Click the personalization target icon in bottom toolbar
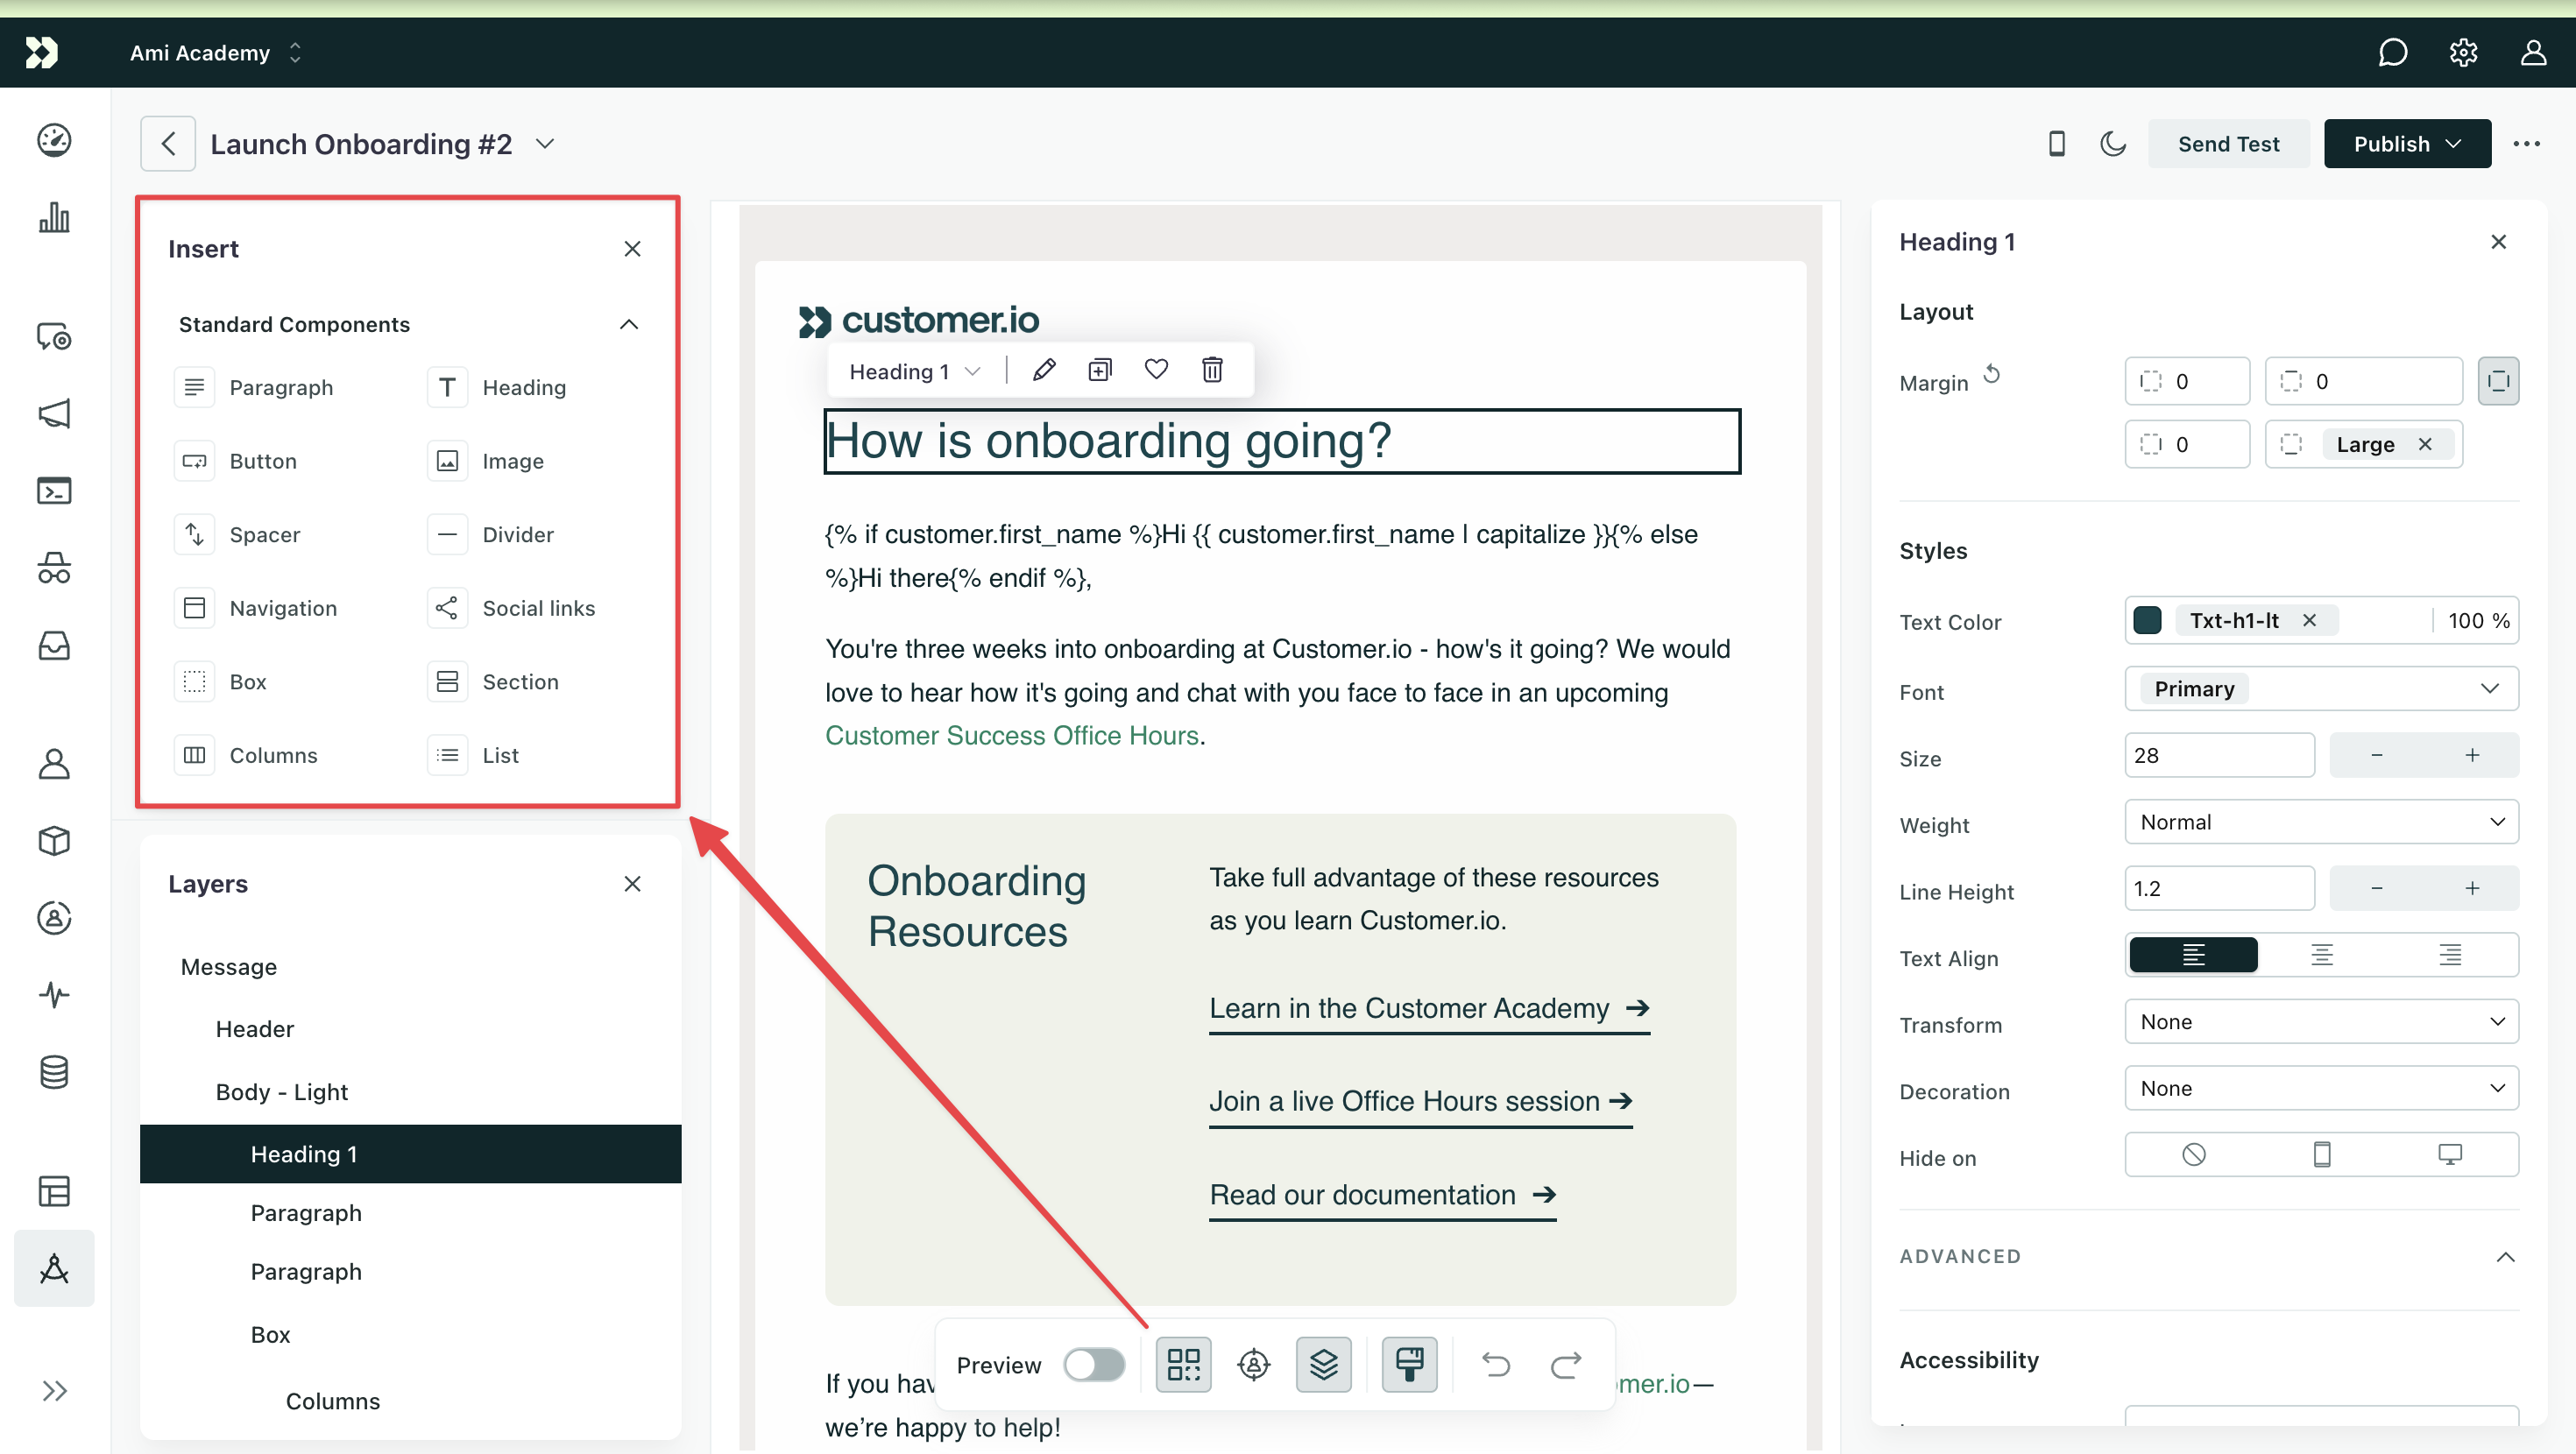The width and height of the screenshot is (2576, 1454). pos(1253,1364)
